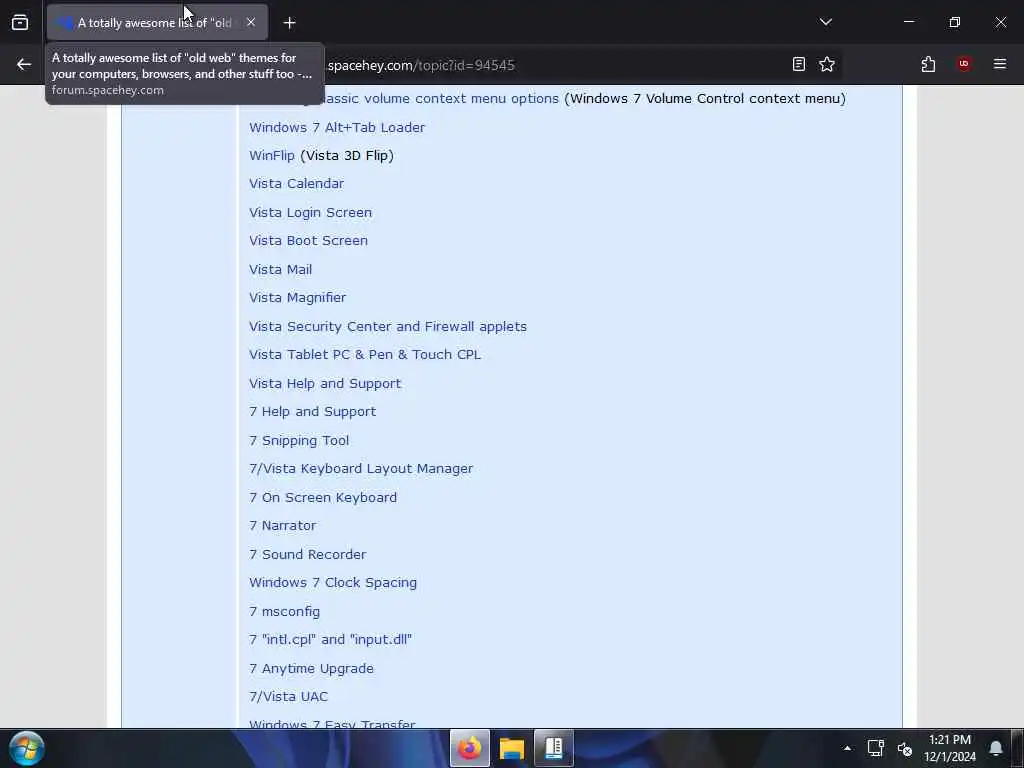
Task: Open 7 Snipping Tool link
Action: [299, 440]
